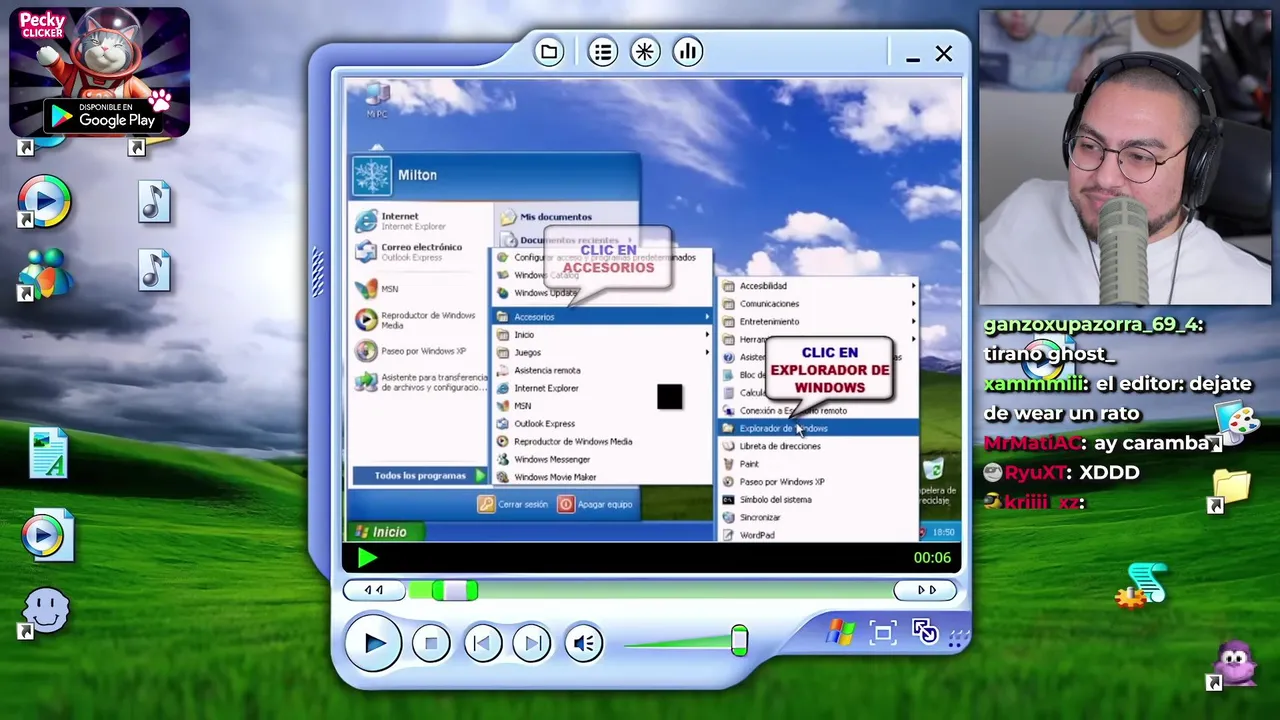Open WordPad from the Accesorios menu
The height and width of the screenshot is (720, 1280).
[x=818, y=535]
